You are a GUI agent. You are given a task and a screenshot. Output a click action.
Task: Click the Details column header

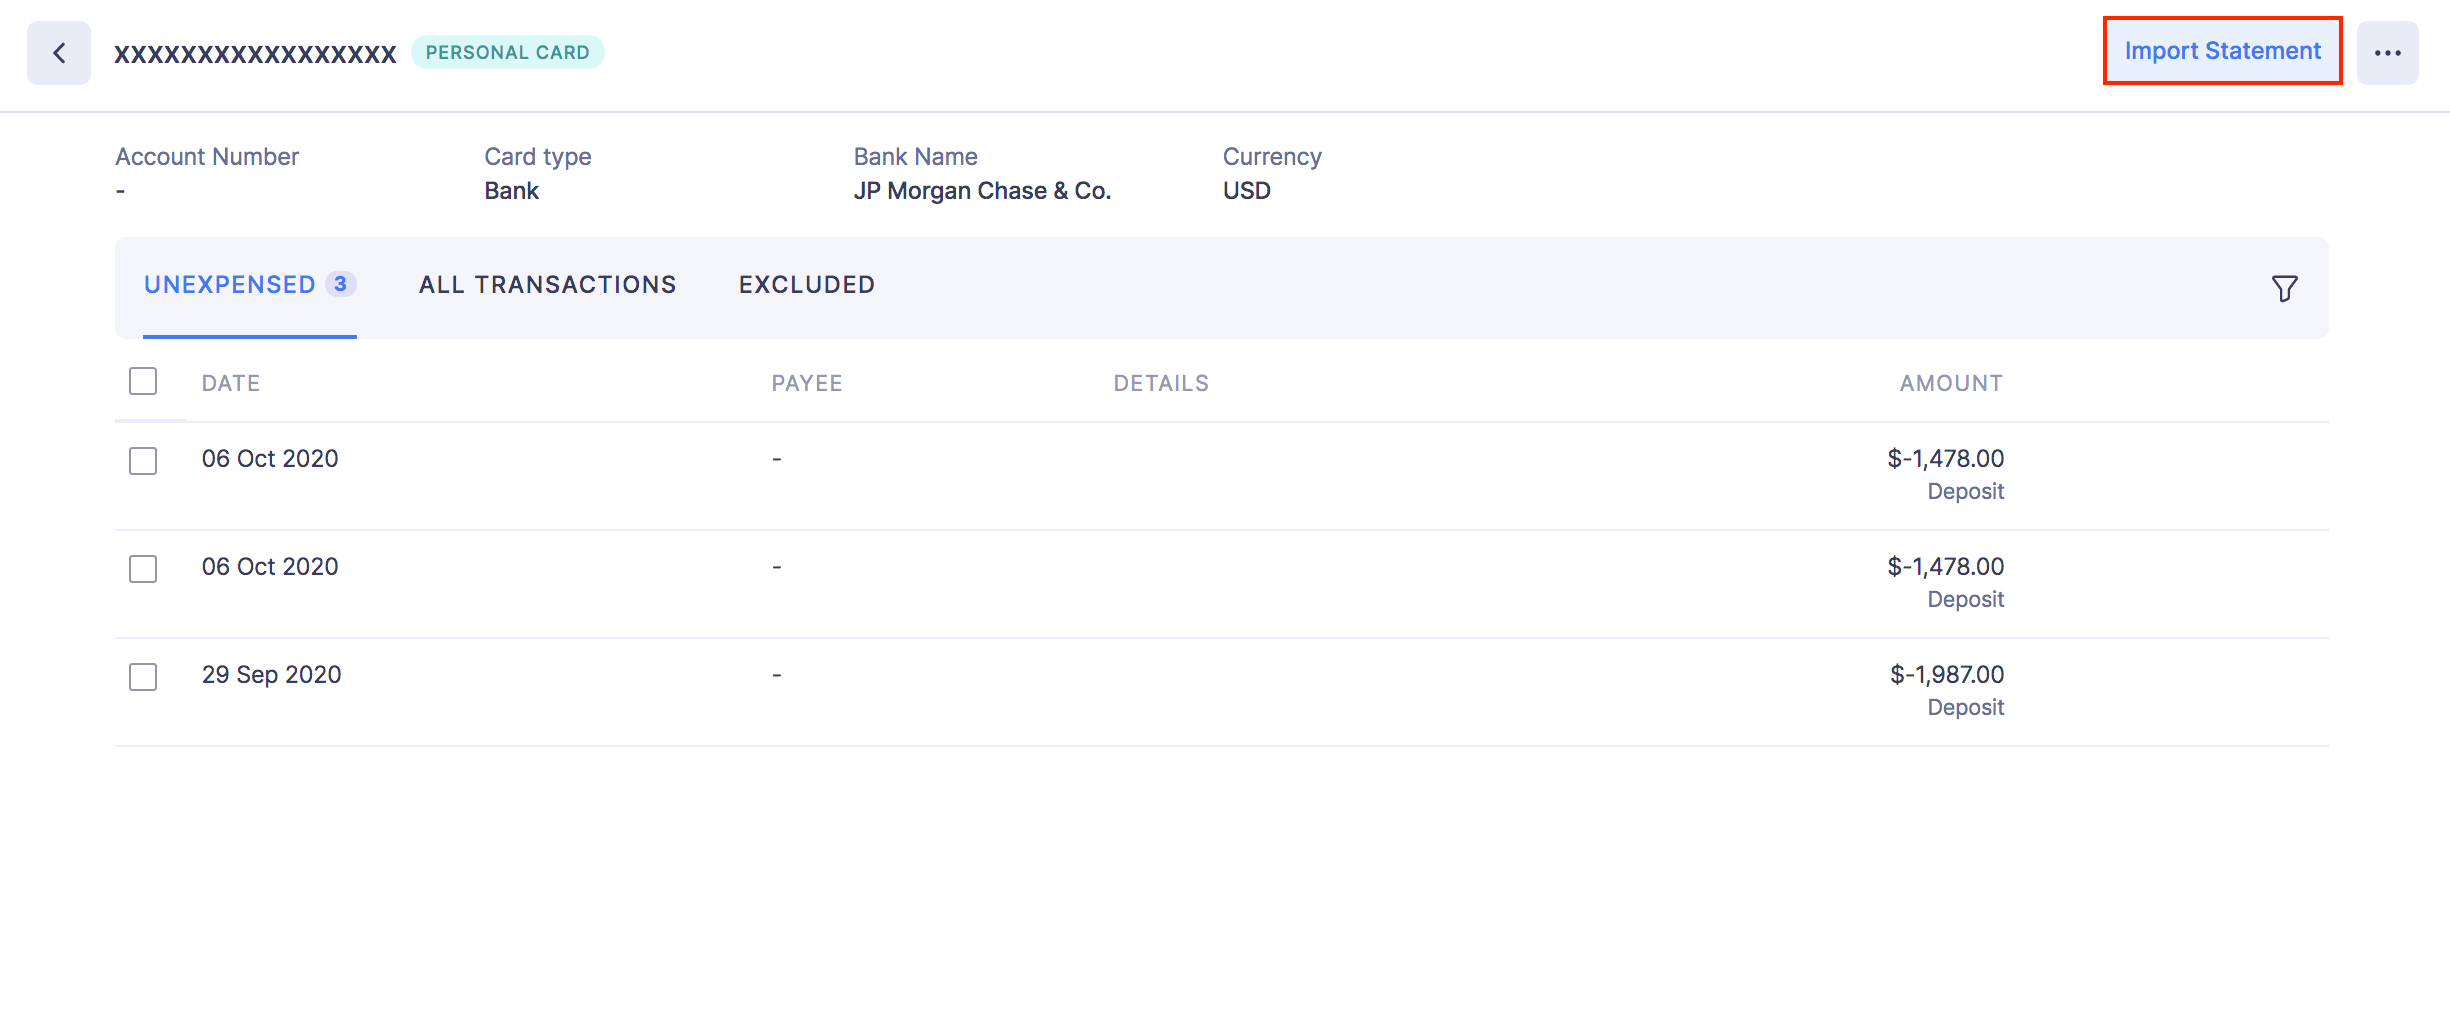pyautogui.click(x=1161, y=383)
